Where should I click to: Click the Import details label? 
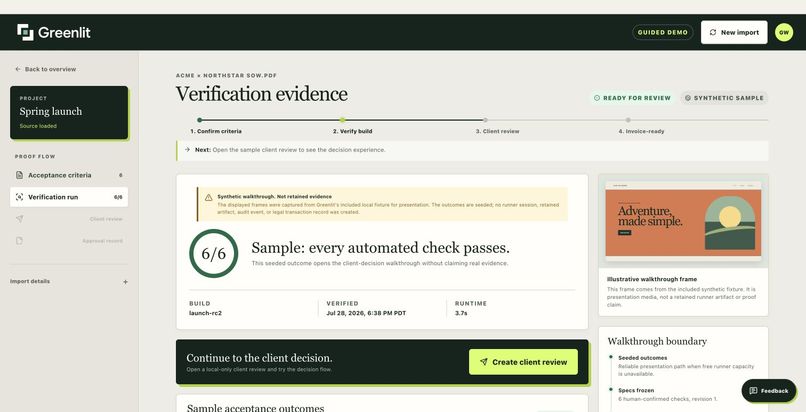click(30, 282)
